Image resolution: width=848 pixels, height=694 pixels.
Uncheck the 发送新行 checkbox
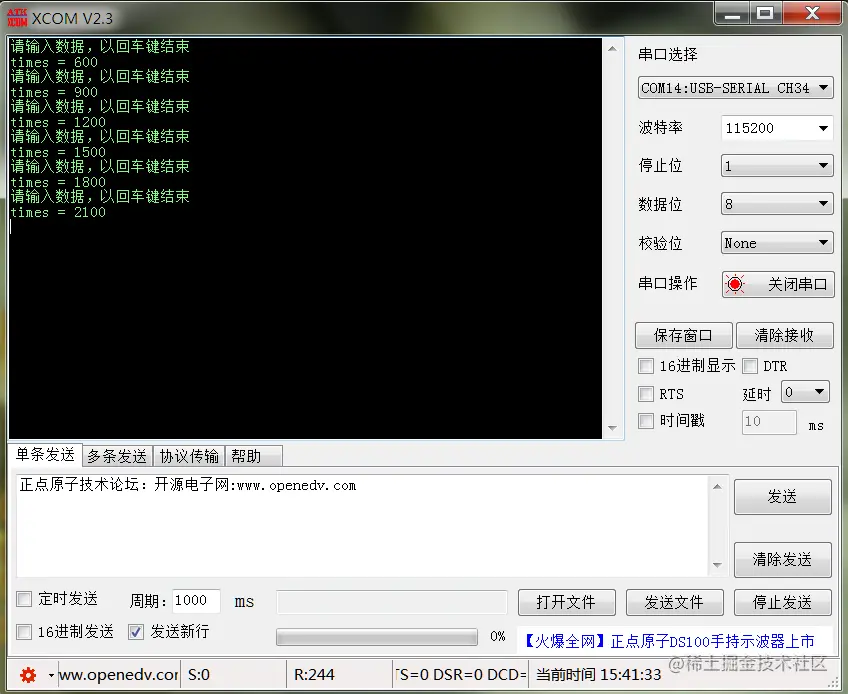pyautogui.click(x=136, y=632)
